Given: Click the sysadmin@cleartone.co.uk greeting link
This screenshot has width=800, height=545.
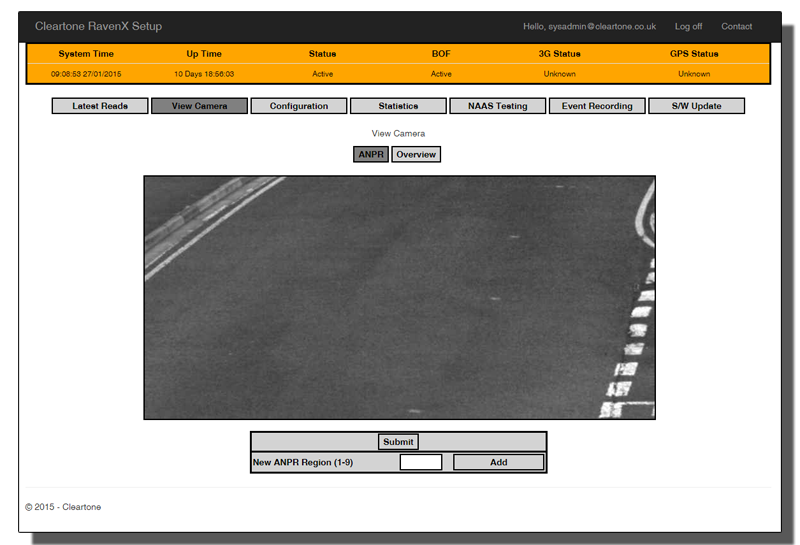Looking at the screenshot, I should (x=589, y=27).
